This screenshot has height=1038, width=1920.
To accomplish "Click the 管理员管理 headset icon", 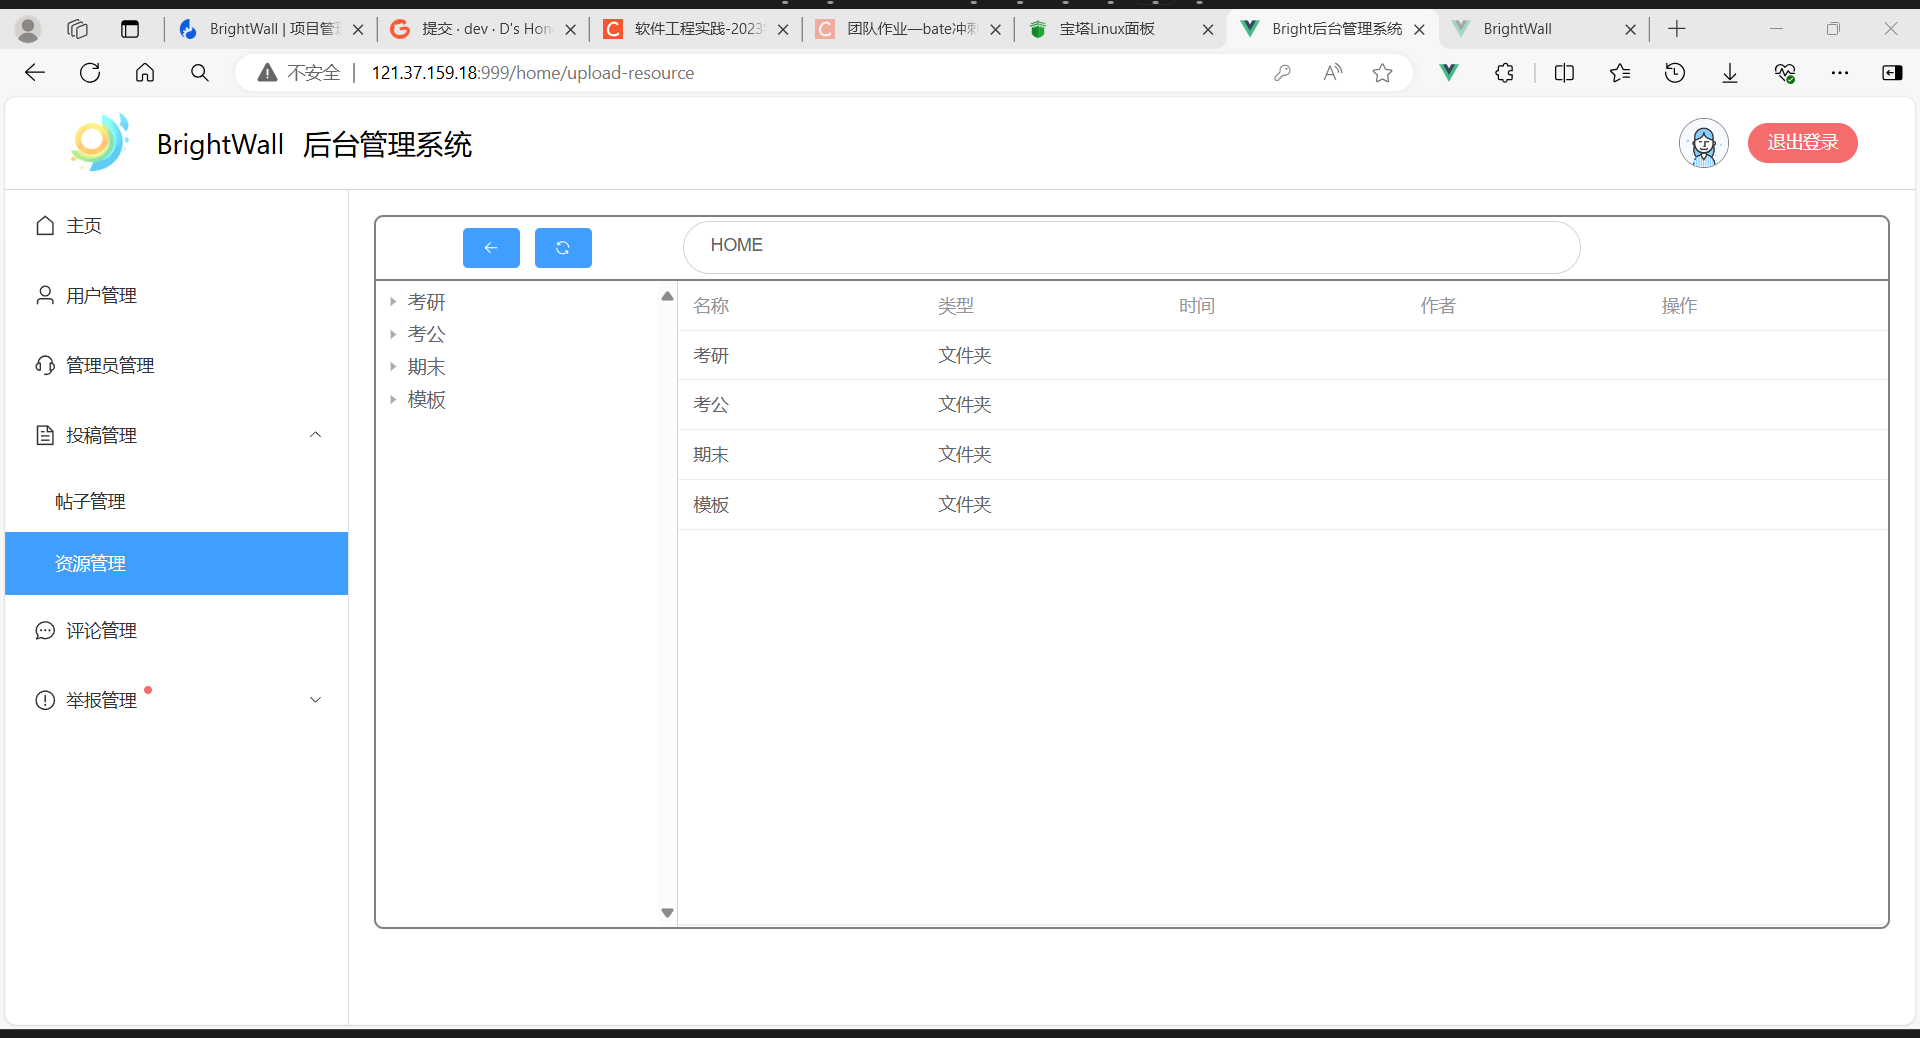I will click(x=45, y=366).
